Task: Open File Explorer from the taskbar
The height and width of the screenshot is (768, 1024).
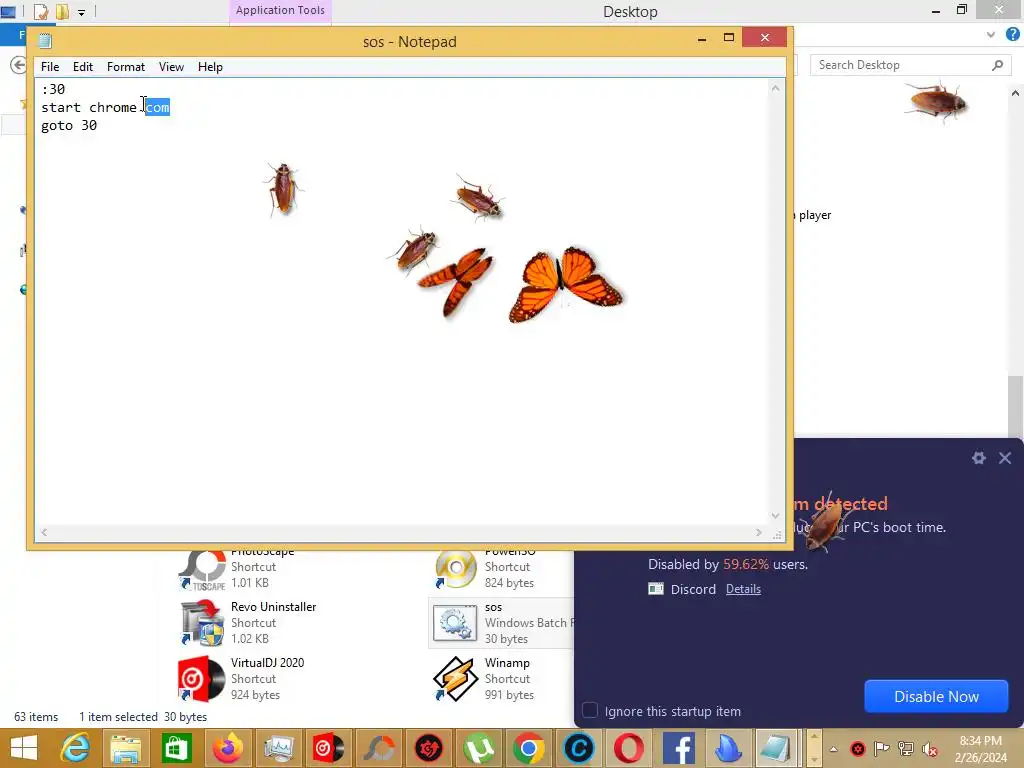Action: [x=125, y=748]
